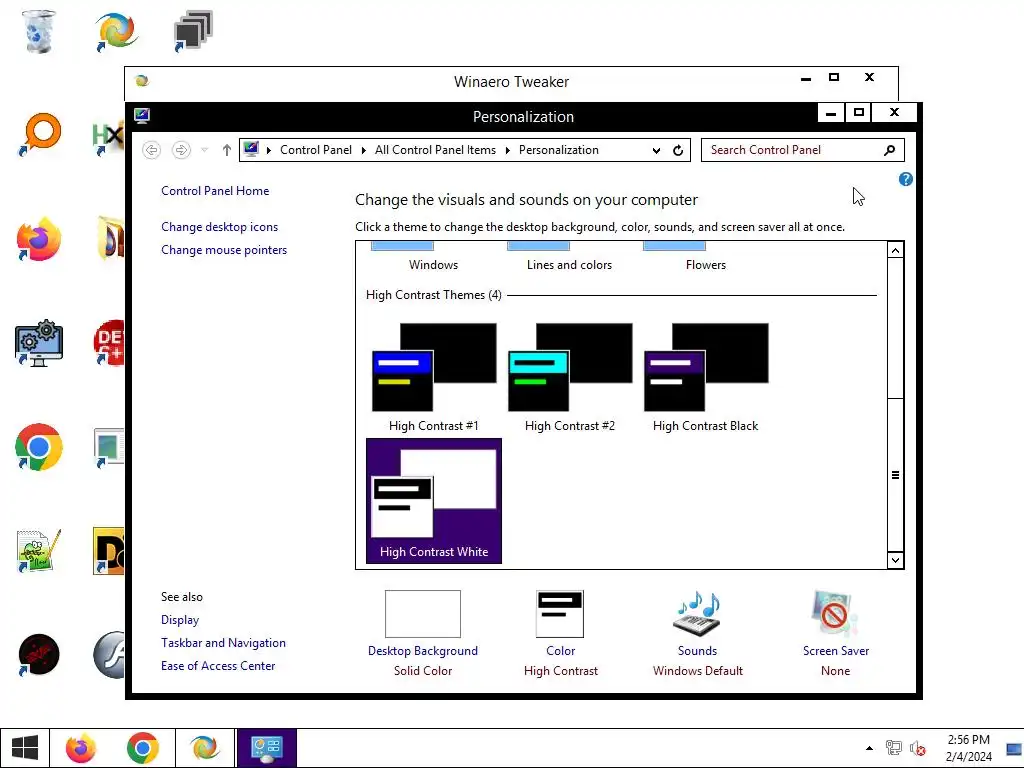Open the recent locations dropdown arrow
Screen dimensions: 1024x768
pyautogui.click(x=204, y=150)
